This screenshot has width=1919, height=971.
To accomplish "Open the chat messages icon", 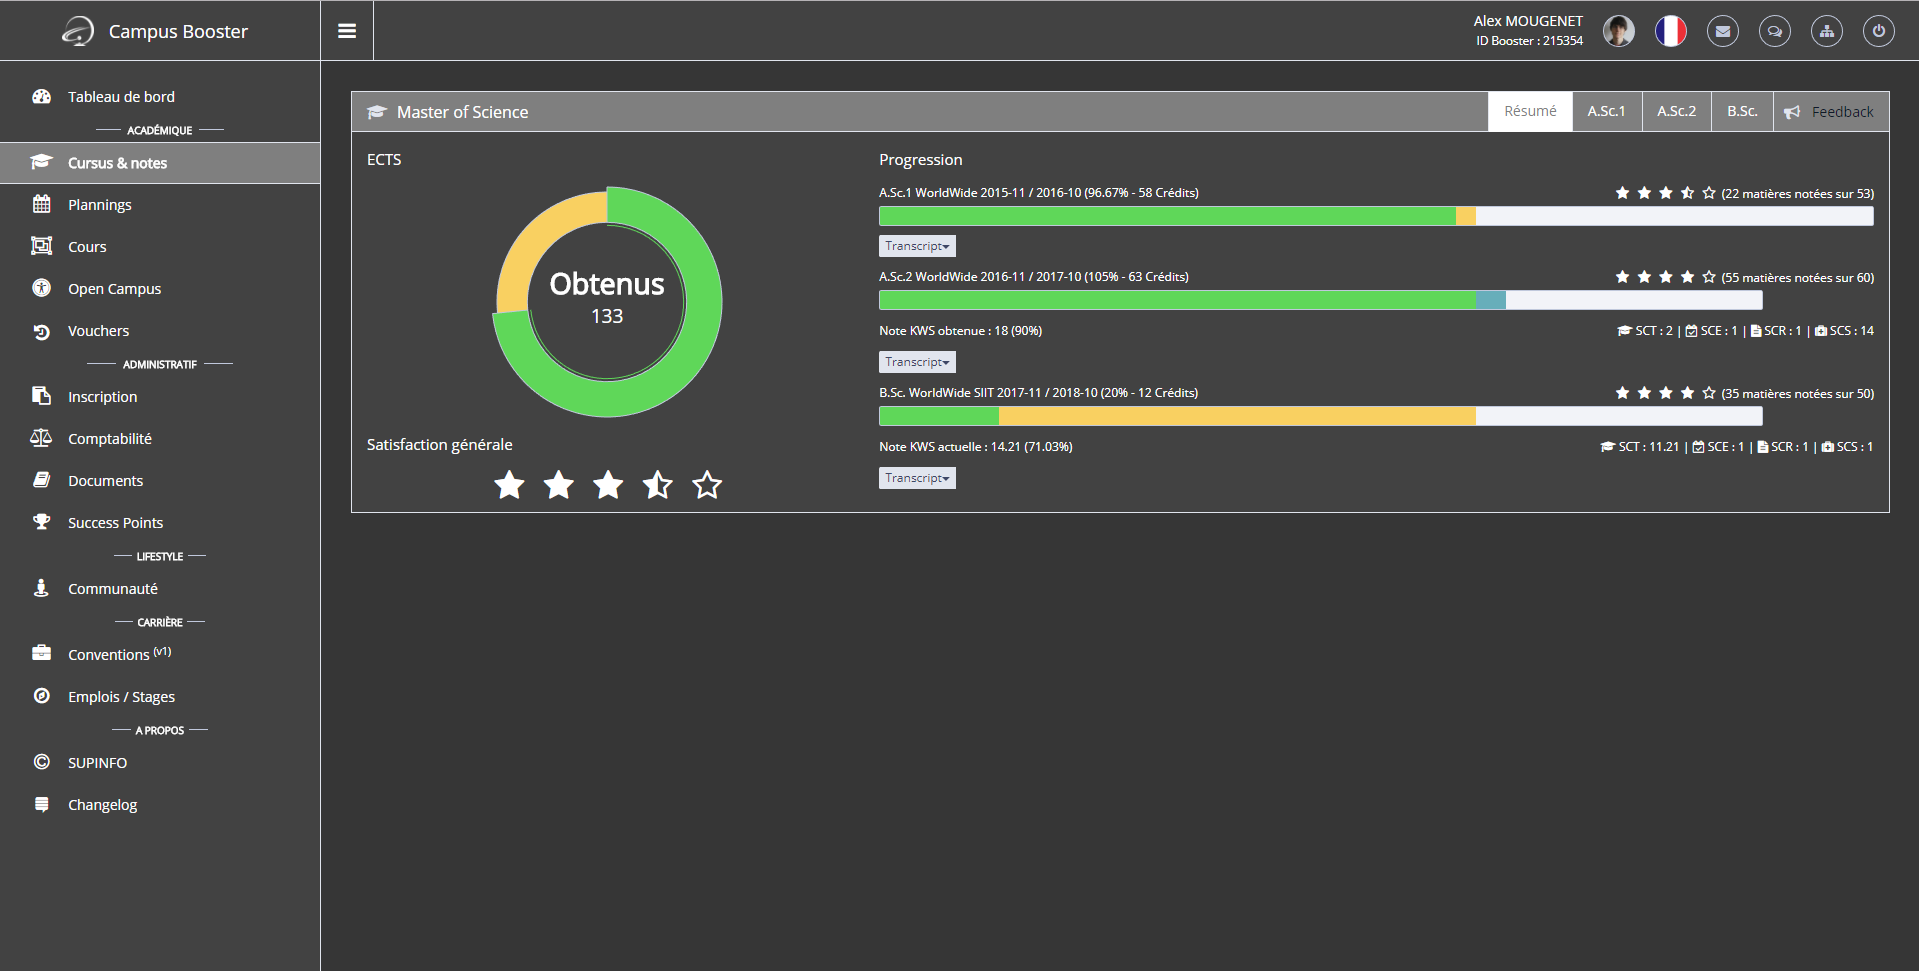I will (x=1775, y=31).
